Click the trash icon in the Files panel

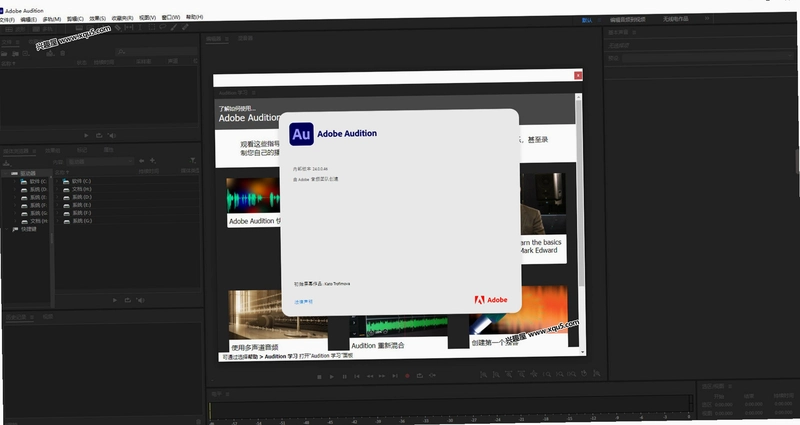coord(63,53)
